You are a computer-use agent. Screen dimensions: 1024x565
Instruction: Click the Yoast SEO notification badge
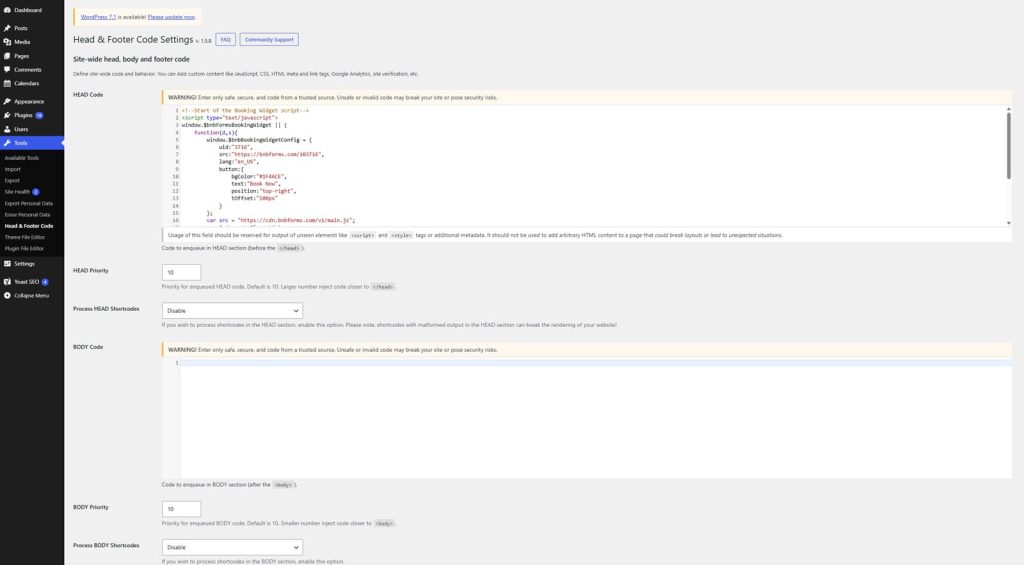pos(45,282)
